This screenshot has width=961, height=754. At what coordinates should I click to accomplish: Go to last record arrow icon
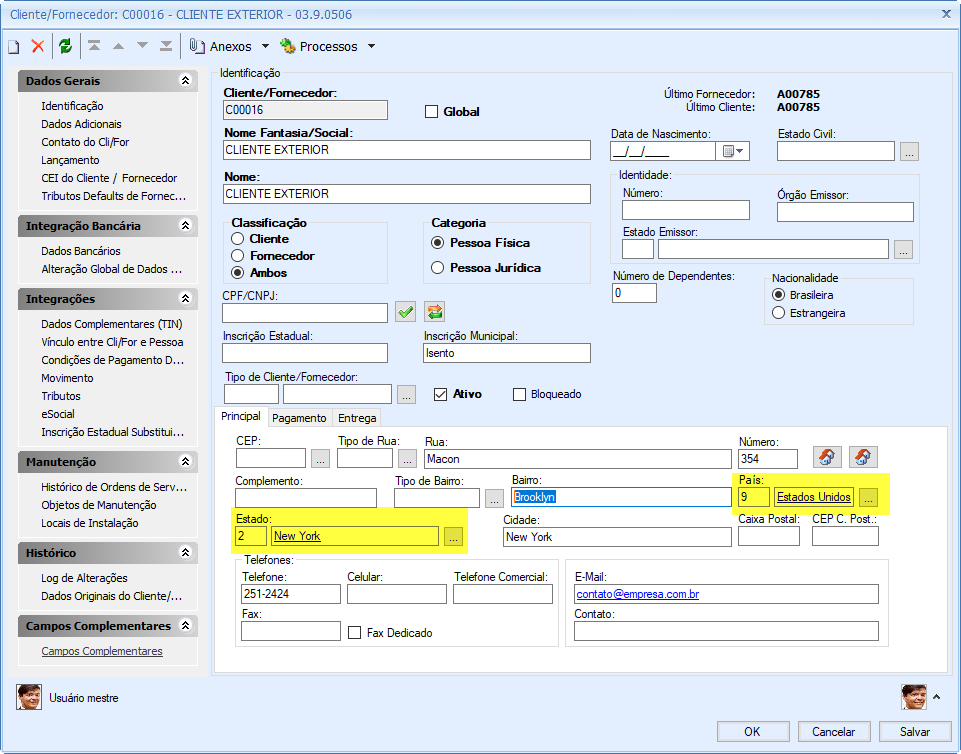[x=166, y=46]
